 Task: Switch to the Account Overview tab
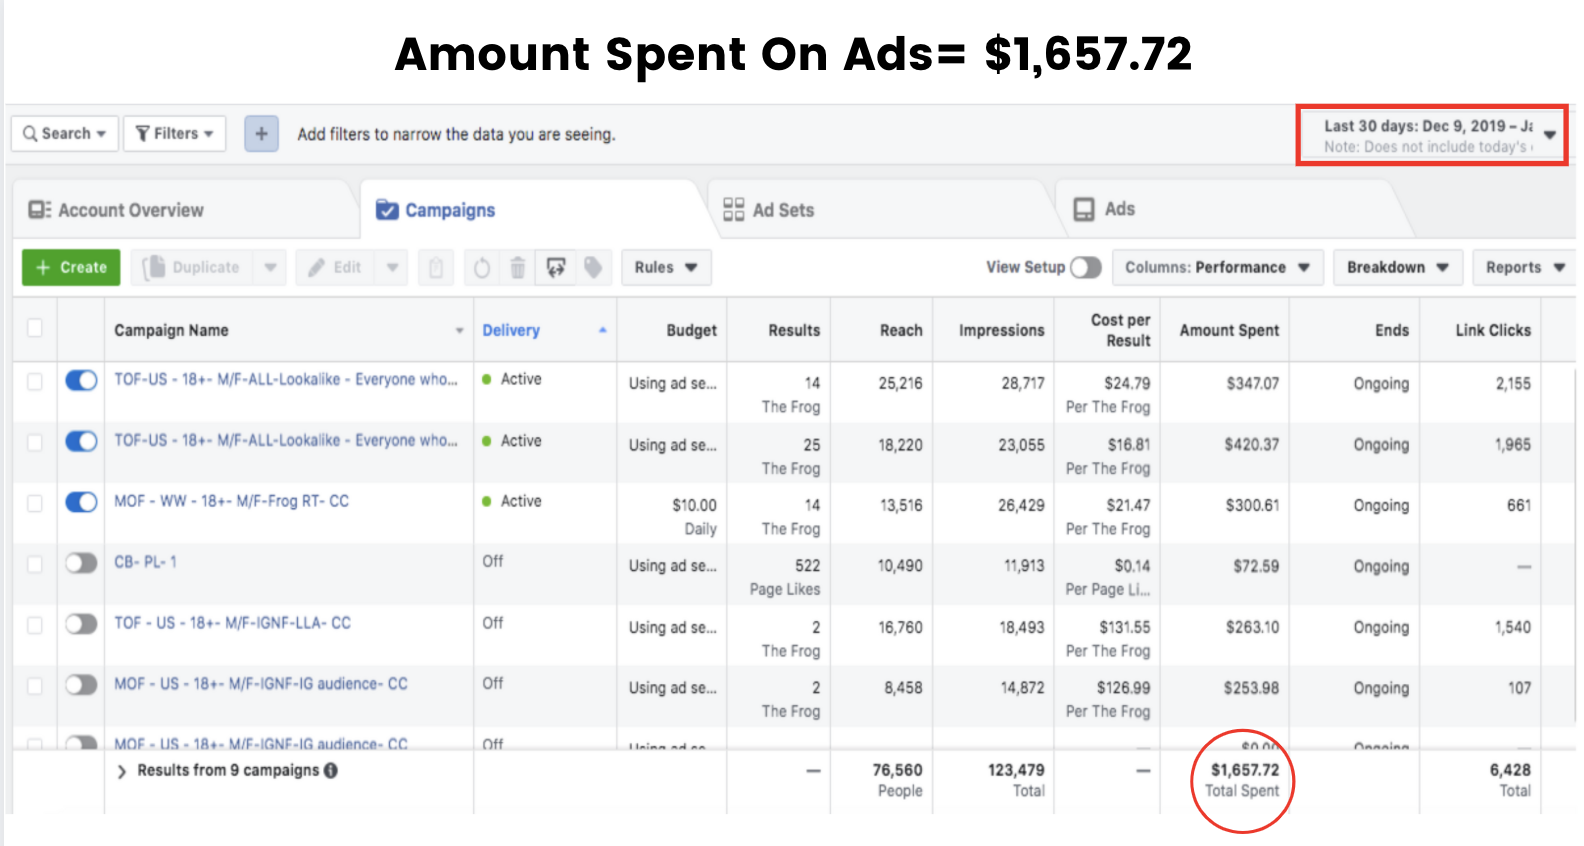click(130, 210)
